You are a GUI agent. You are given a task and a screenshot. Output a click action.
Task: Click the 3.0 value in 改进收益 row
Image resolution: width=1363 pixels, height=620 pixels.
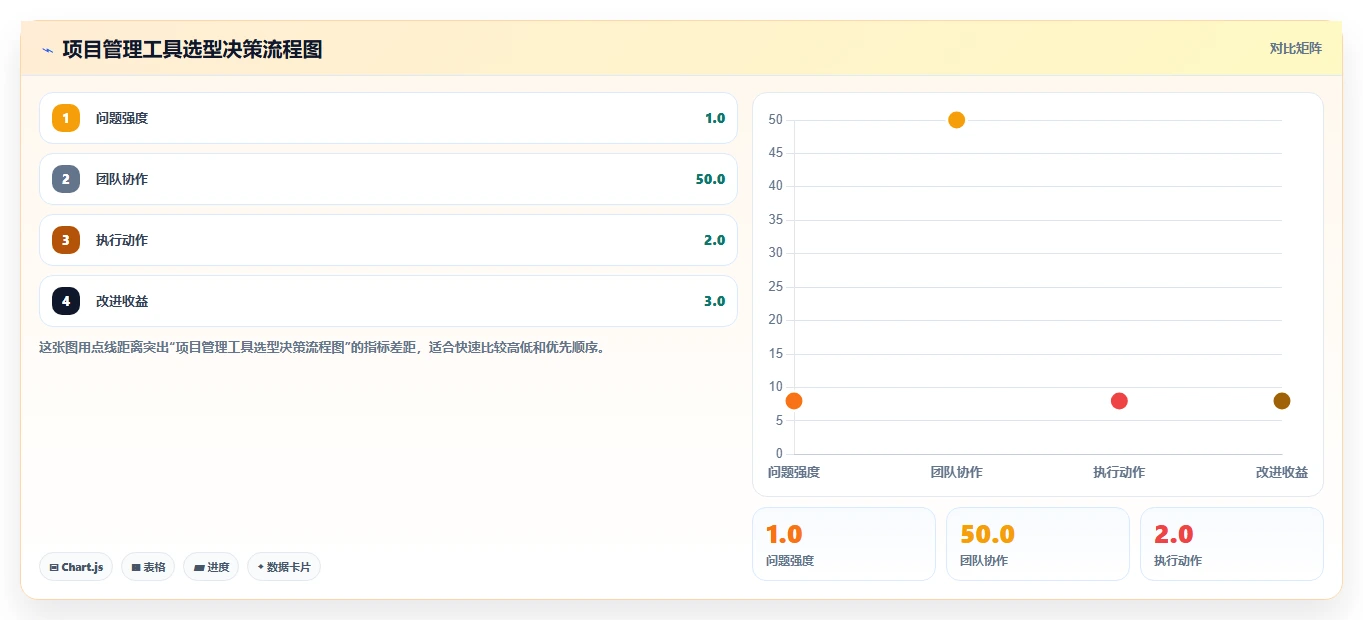714,301
